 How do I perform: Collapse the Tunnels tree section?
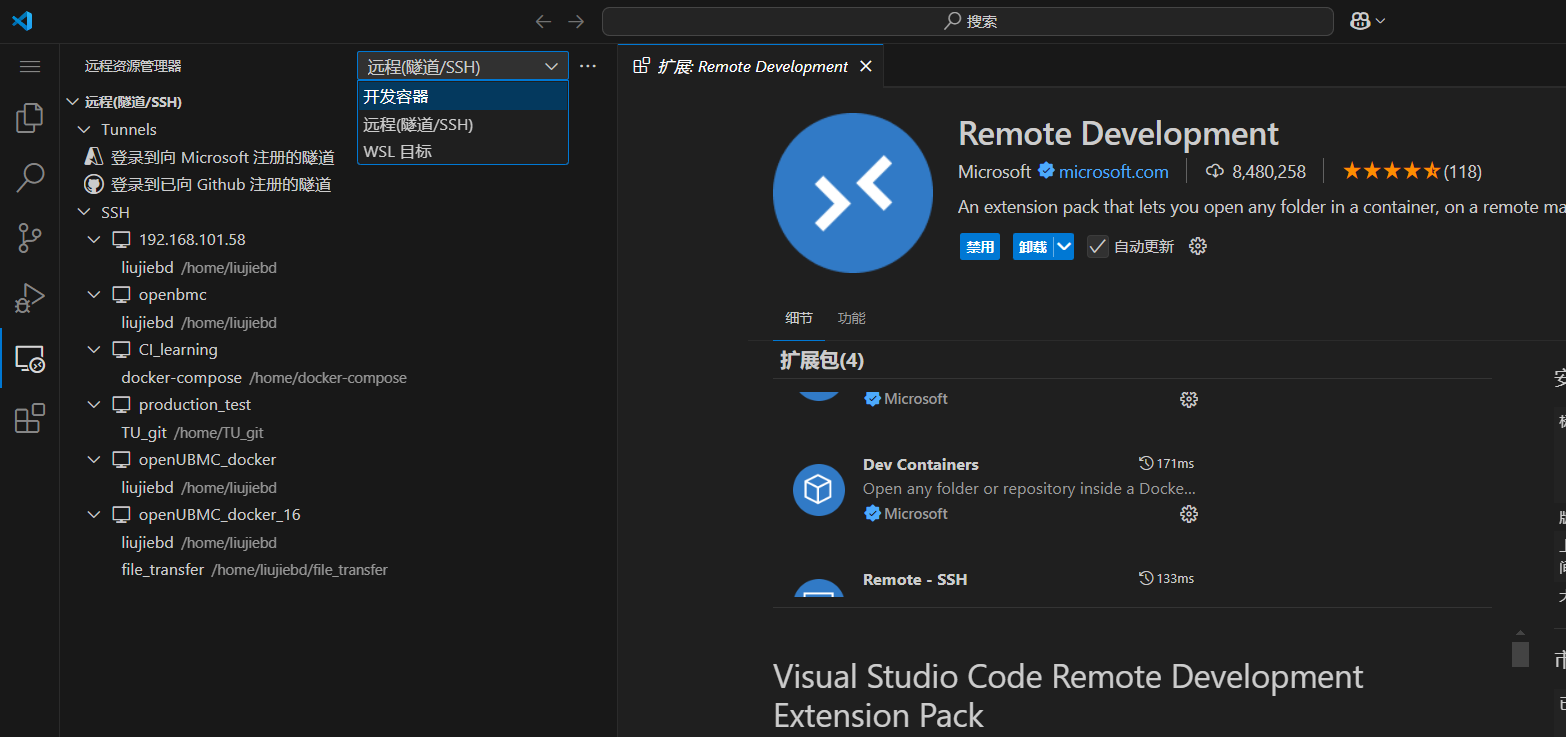pyautogui.click(x=84, y=130)
